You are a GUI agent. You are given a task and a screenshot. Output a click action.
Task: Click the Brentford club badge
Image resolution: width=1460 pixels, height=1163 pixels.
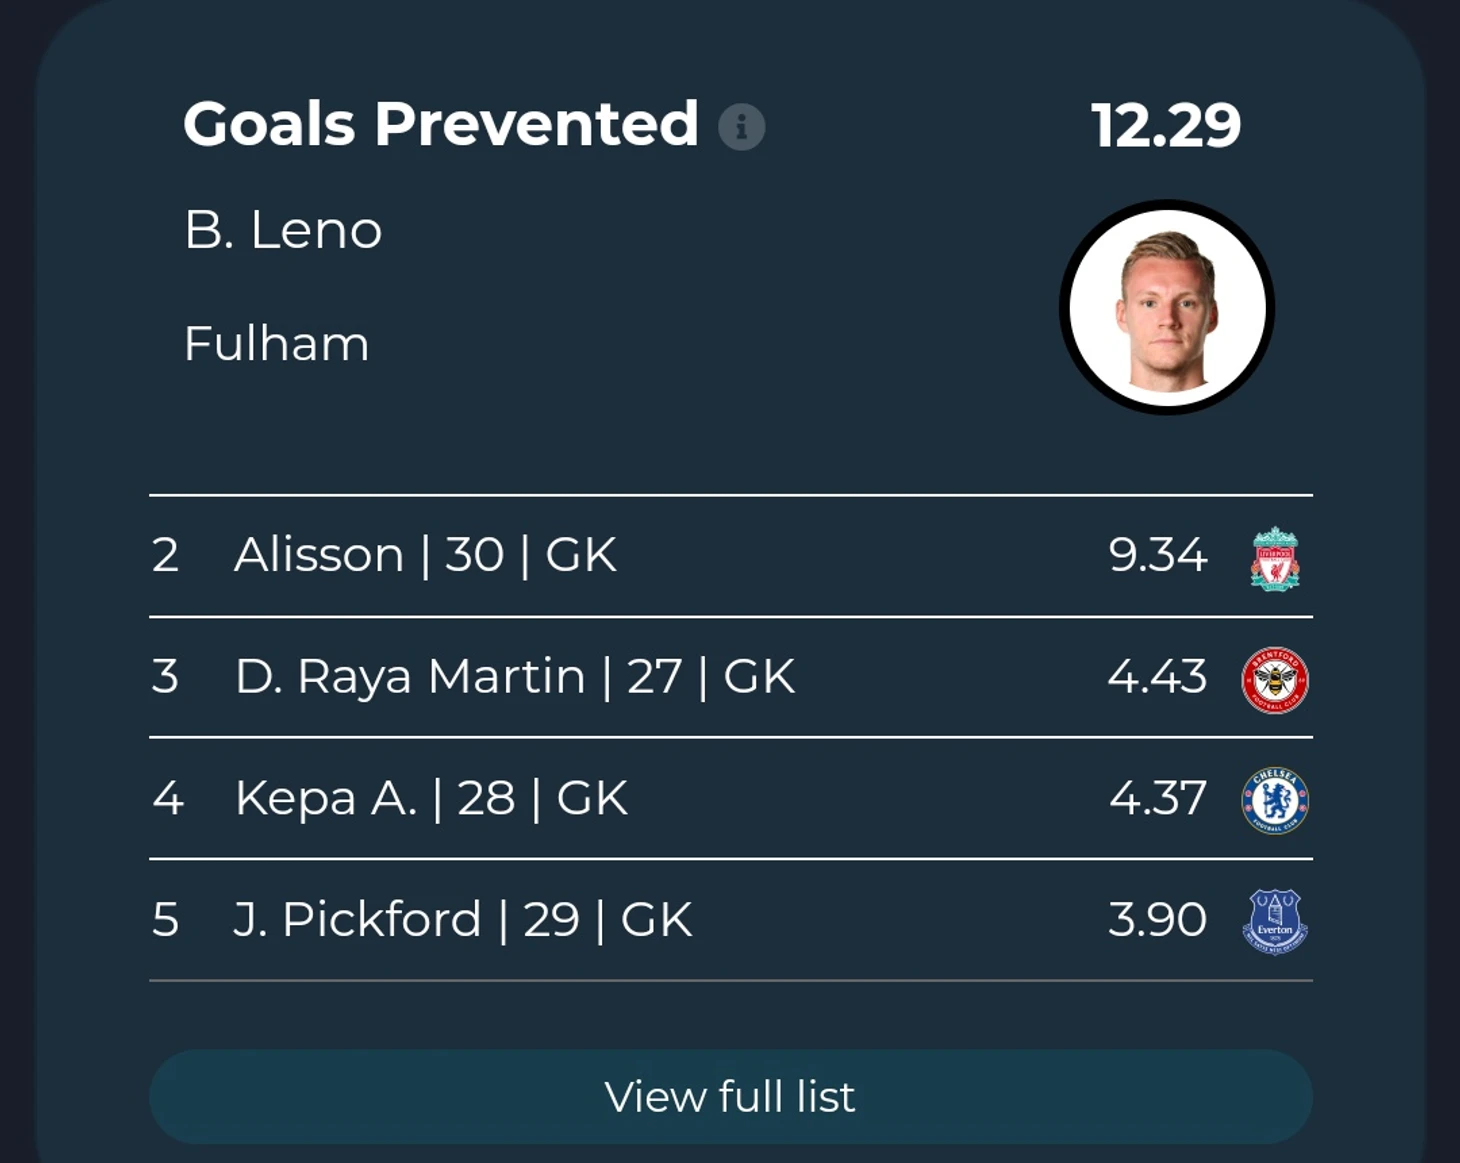[1275, 680]
